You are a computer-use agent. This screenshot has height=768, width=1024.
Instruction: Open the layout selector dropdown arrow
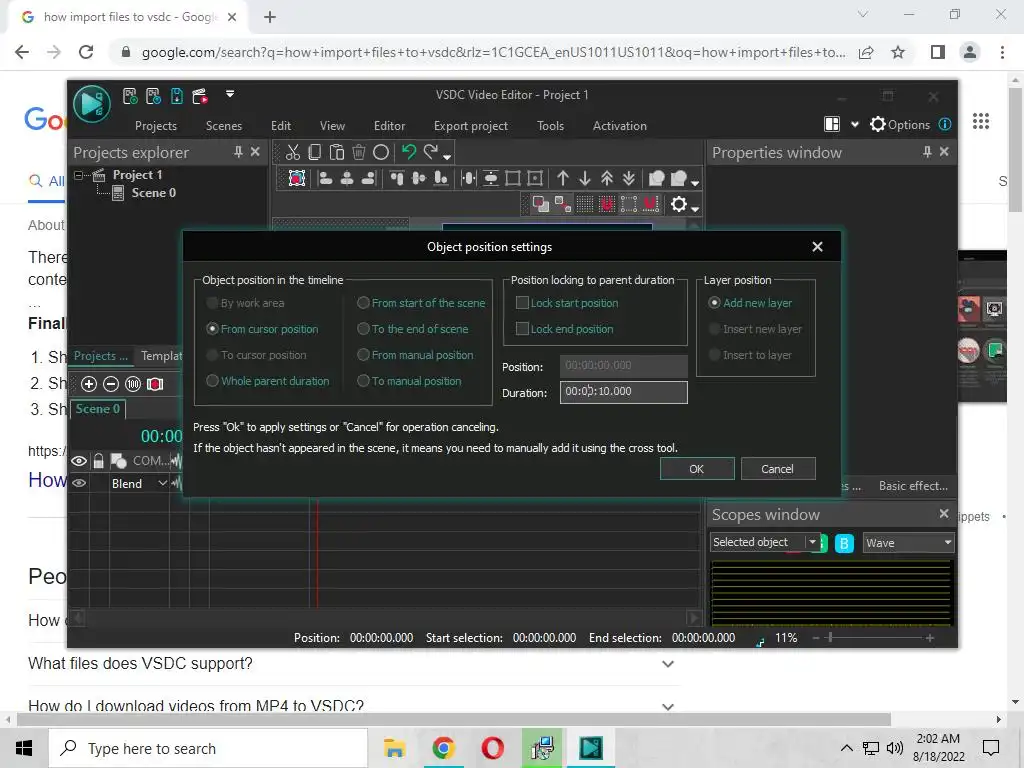854,125
